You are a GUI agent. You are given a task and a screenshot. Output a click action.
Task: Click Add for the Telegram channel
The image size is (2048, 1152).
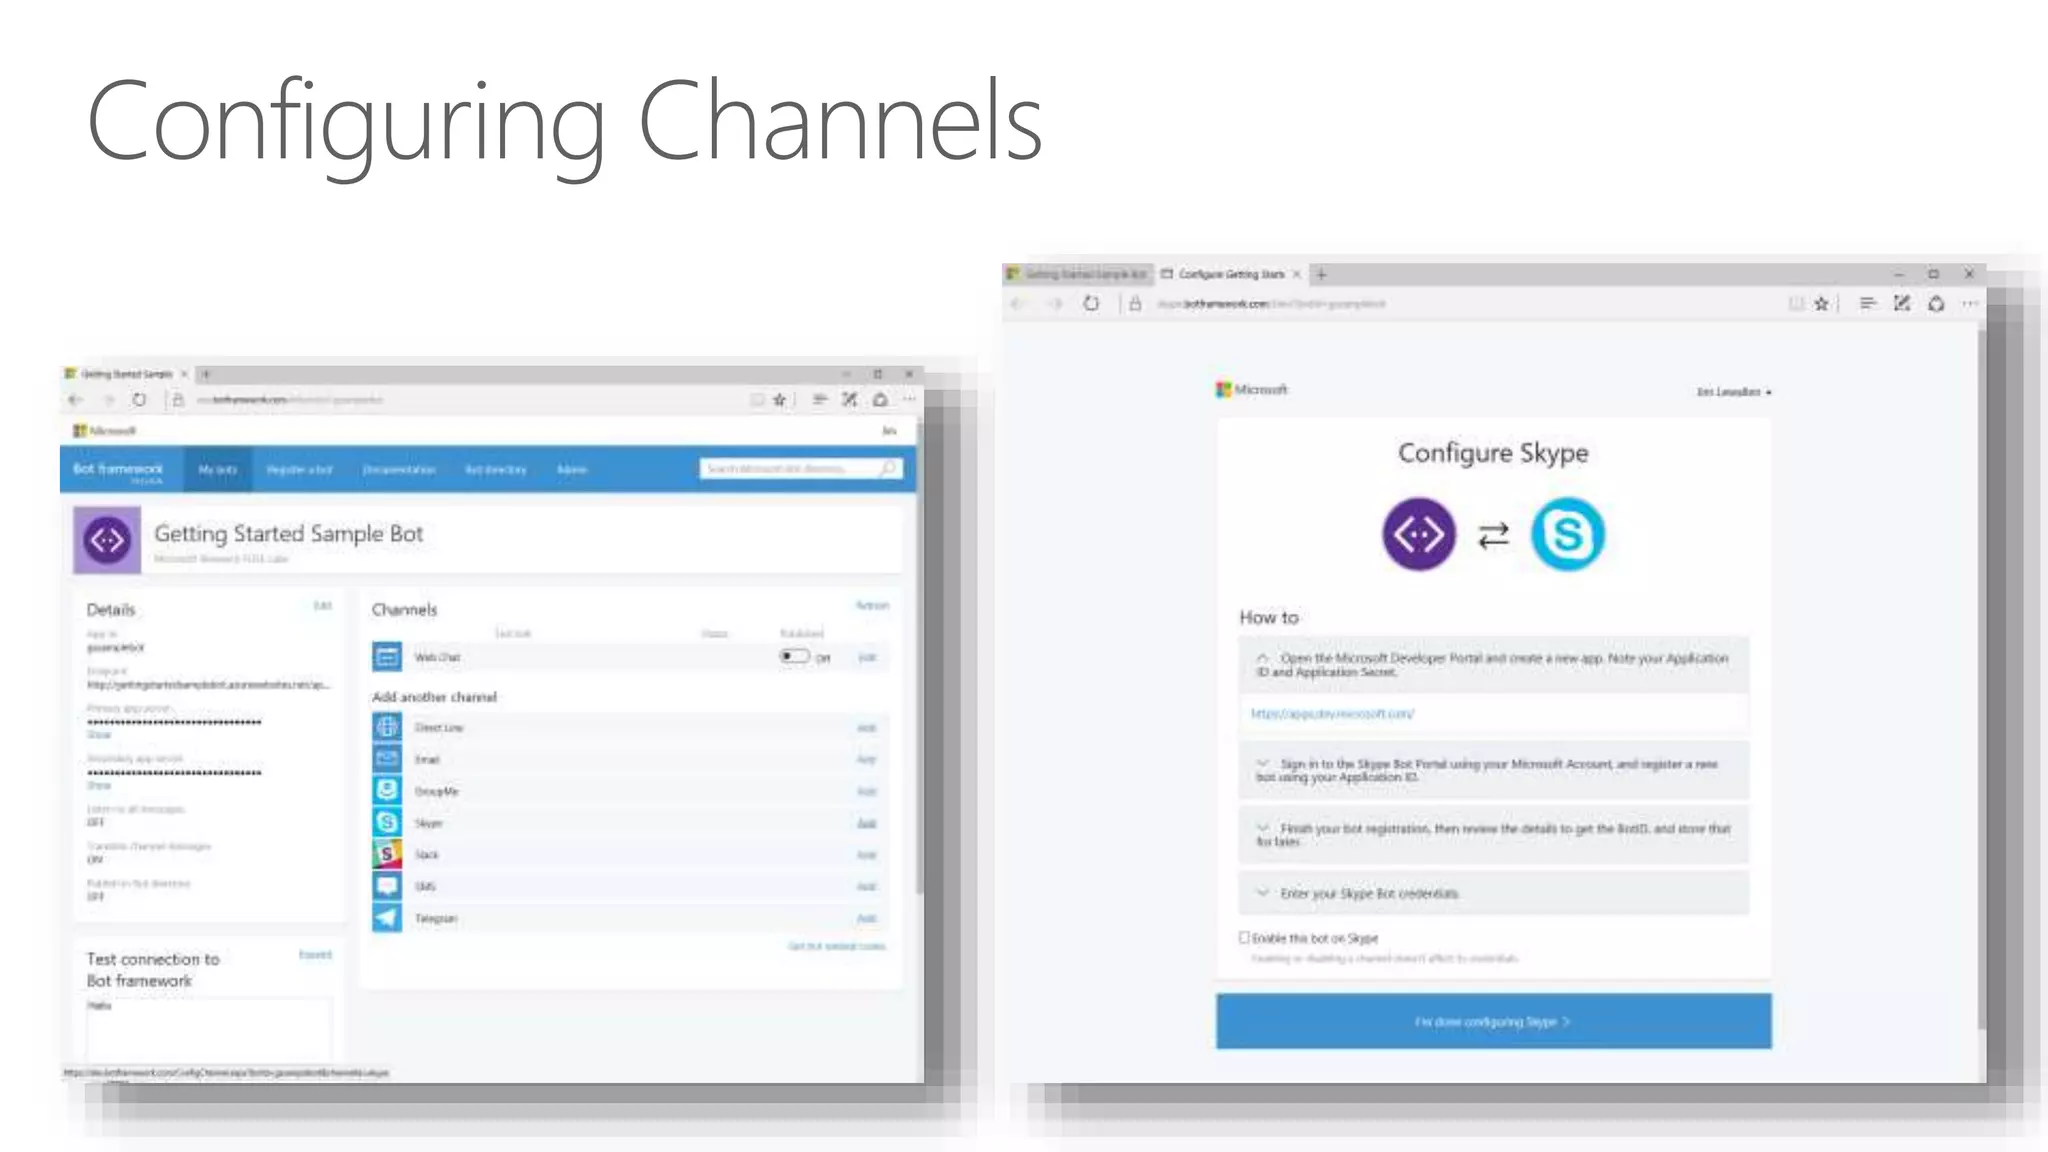click(x=866, y=918)
